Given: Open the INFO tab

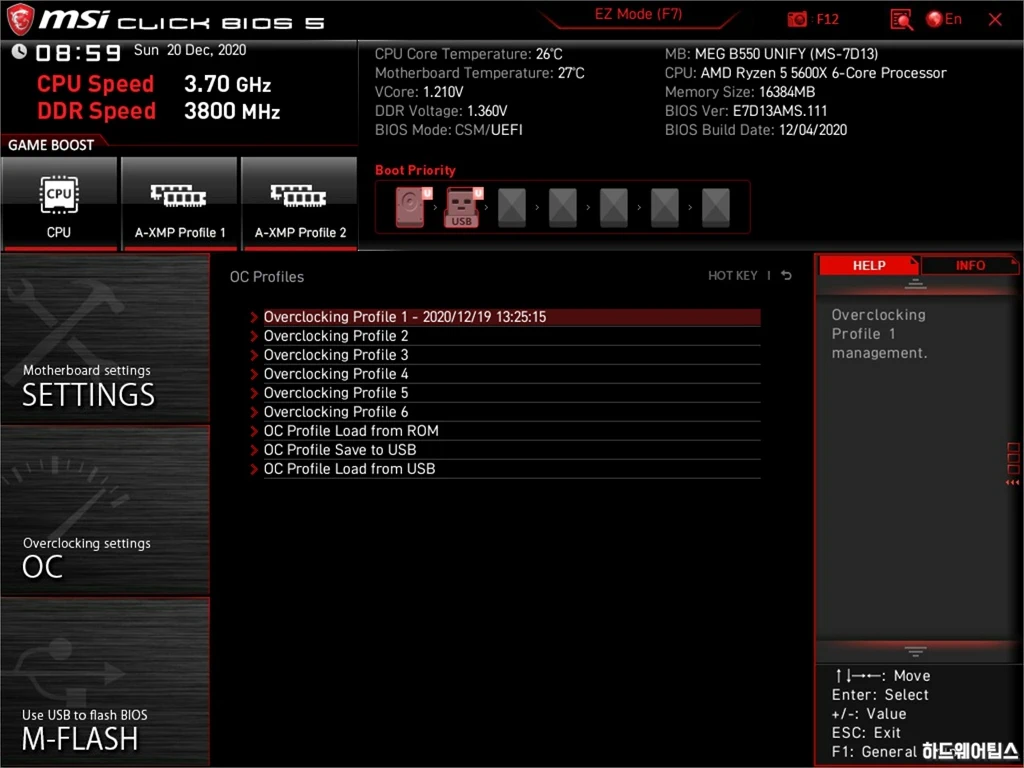Looking at the screenshot, I should (x=970, y=265).
